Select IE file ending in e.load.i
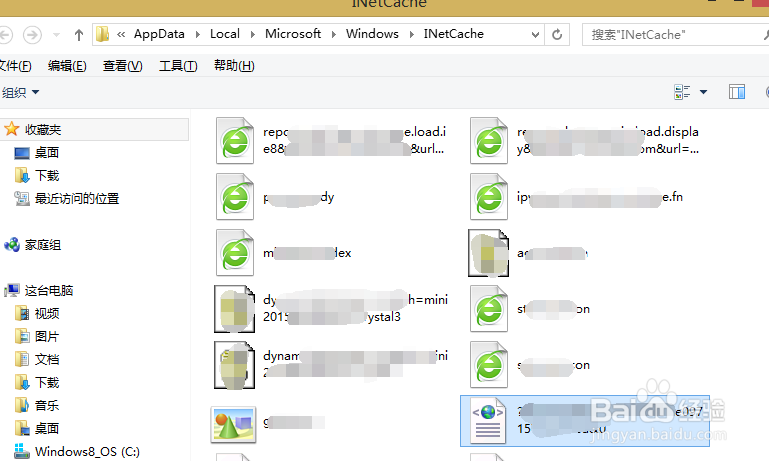This screenshot has width=769, height=461. tap(332, 141)
